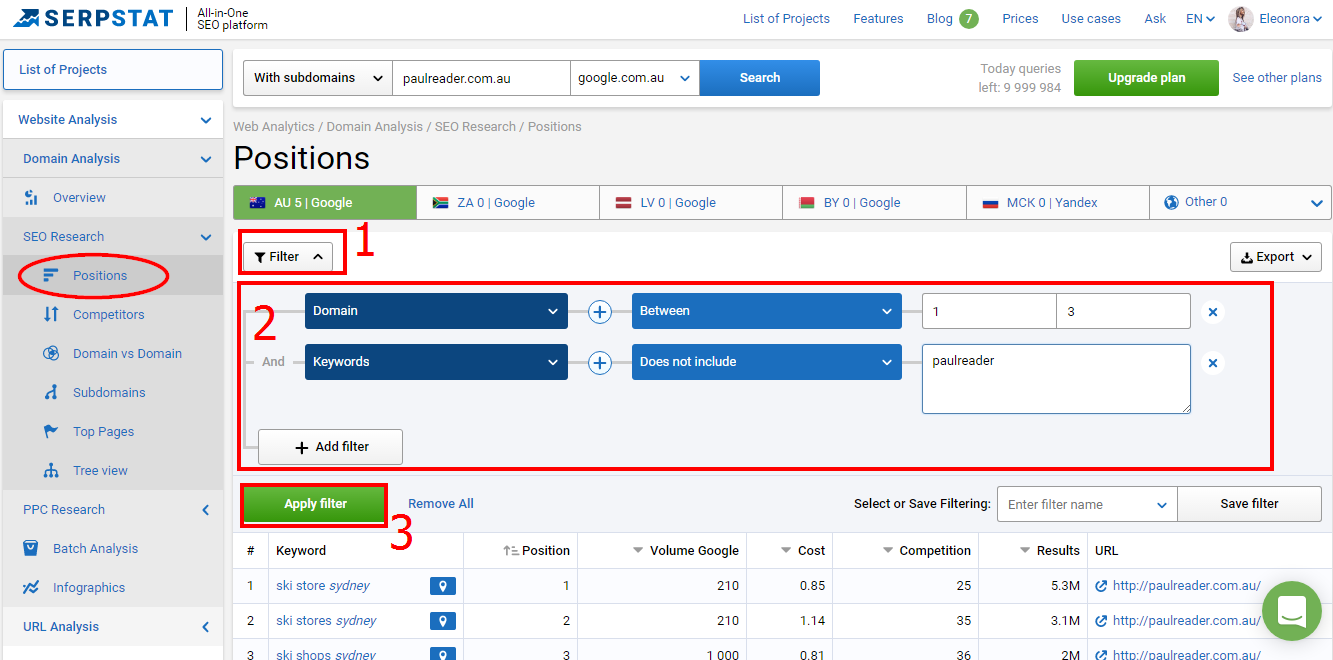Open the Domain filter parameter dropdown
This screenshot has width=1333, height=660.
click(x=436, y=311)
